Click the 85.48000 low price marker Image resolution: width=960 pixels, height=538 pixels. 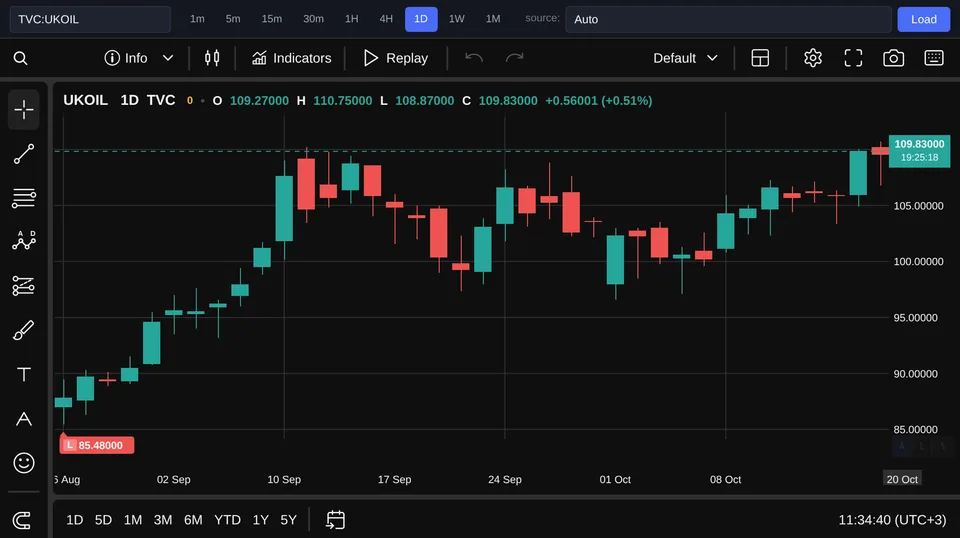coord(97,445)
